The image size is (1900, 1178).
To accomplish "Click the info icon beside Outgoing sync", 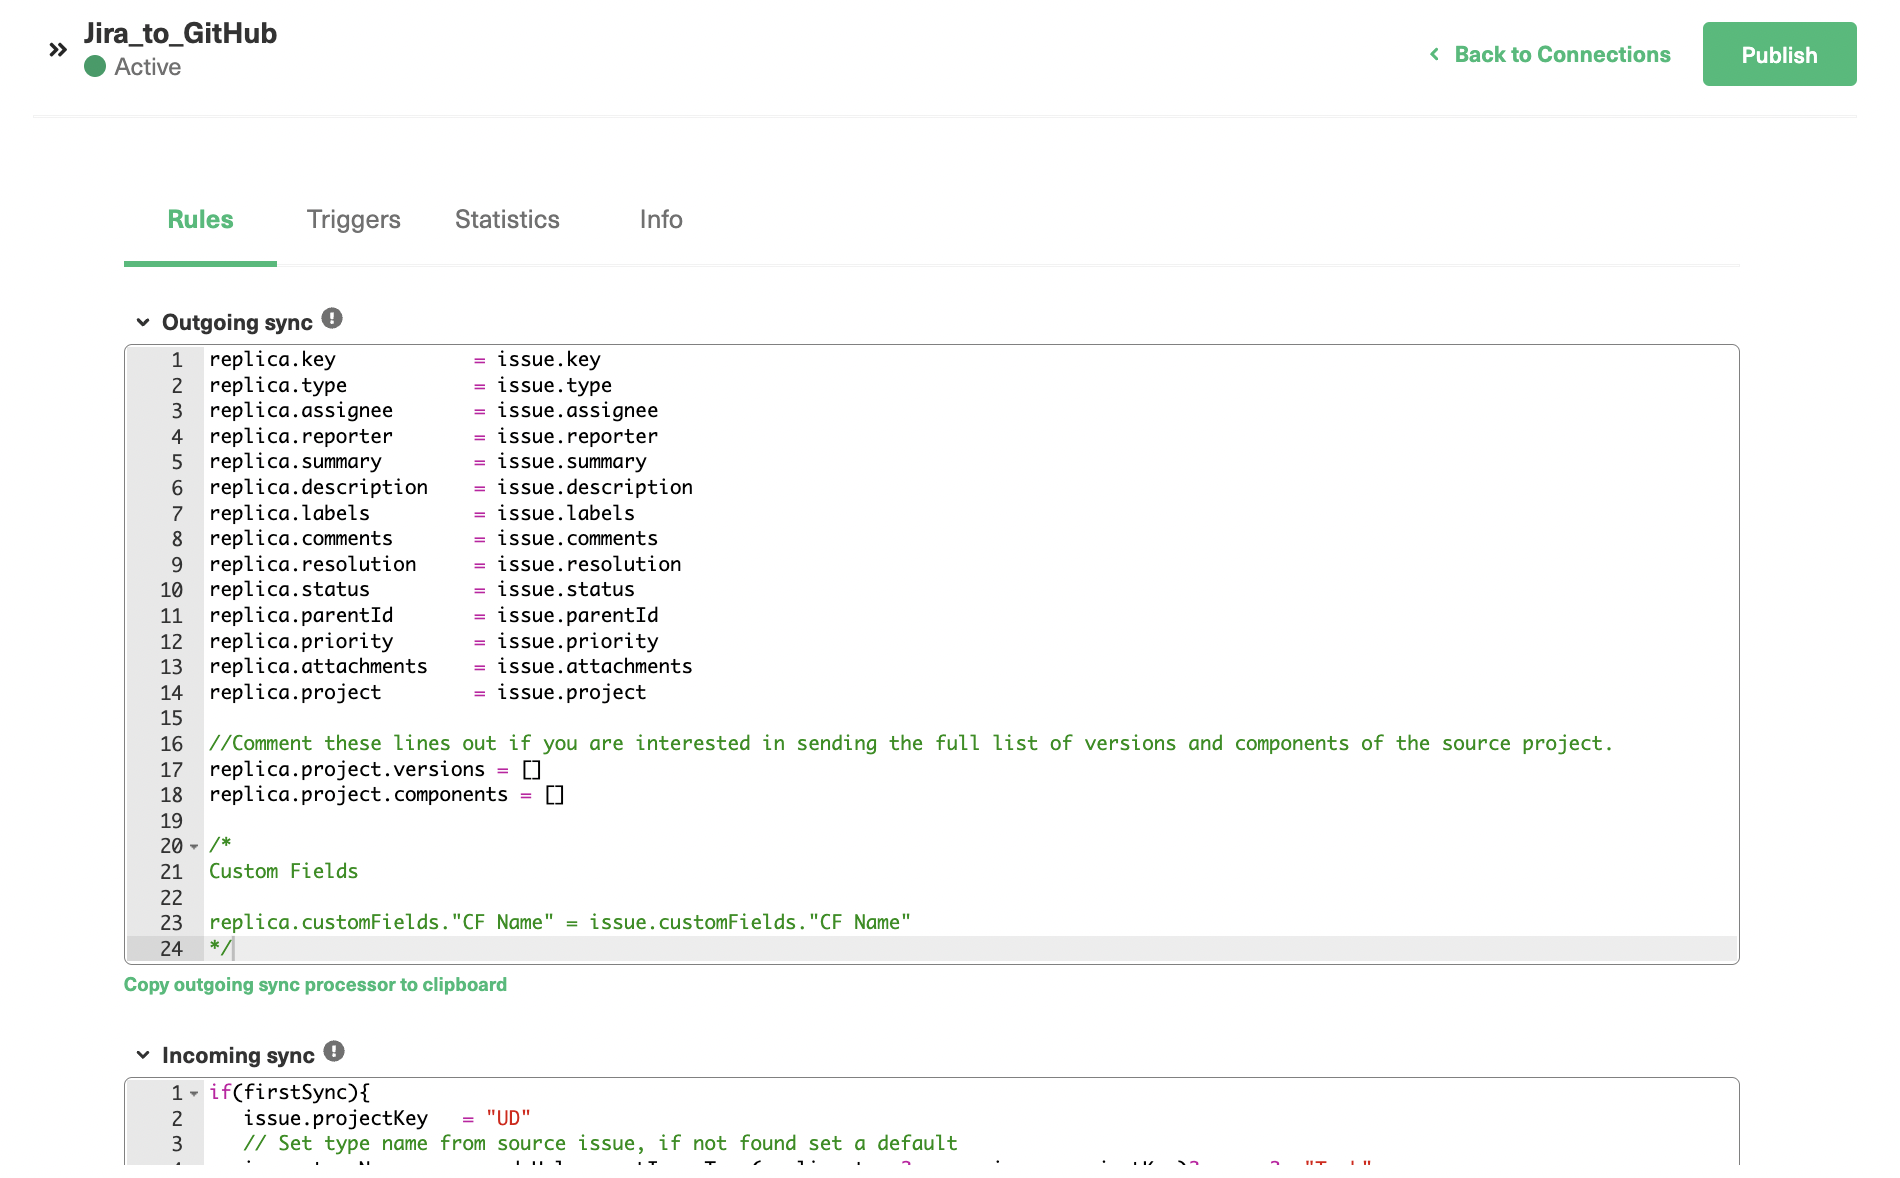I will pyautogui.click(x=332, y=319).
